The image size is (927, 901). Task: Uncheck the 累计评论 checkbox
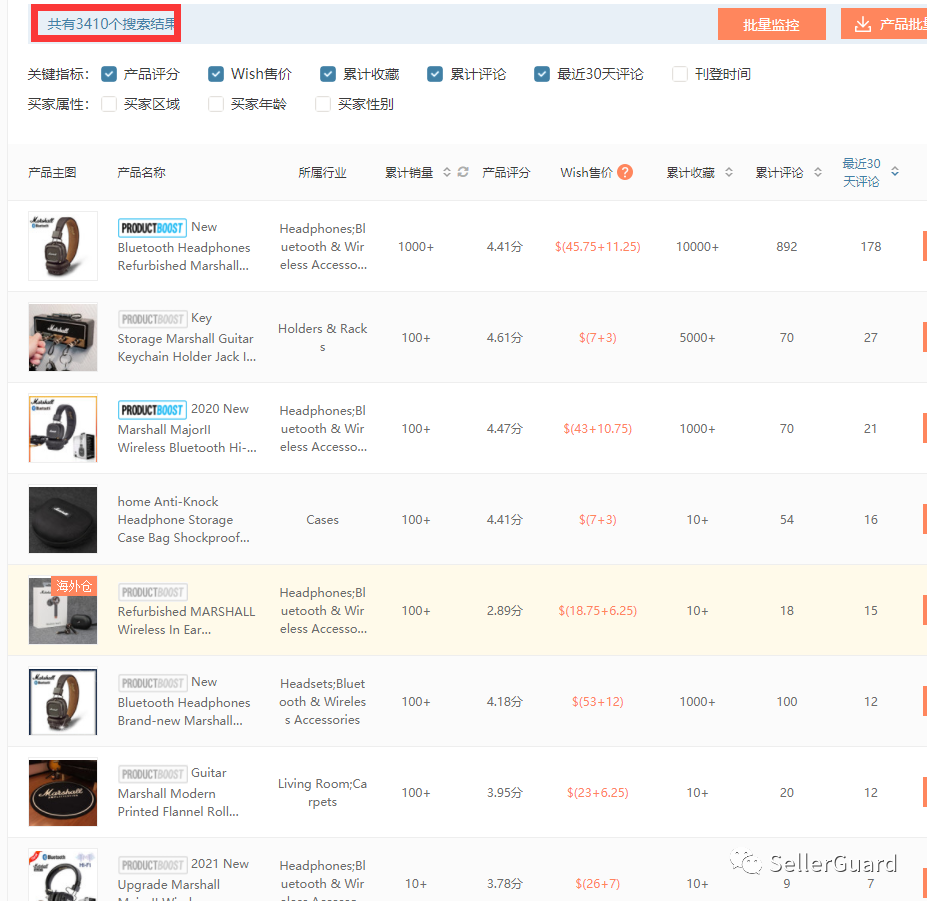point(435,74)
